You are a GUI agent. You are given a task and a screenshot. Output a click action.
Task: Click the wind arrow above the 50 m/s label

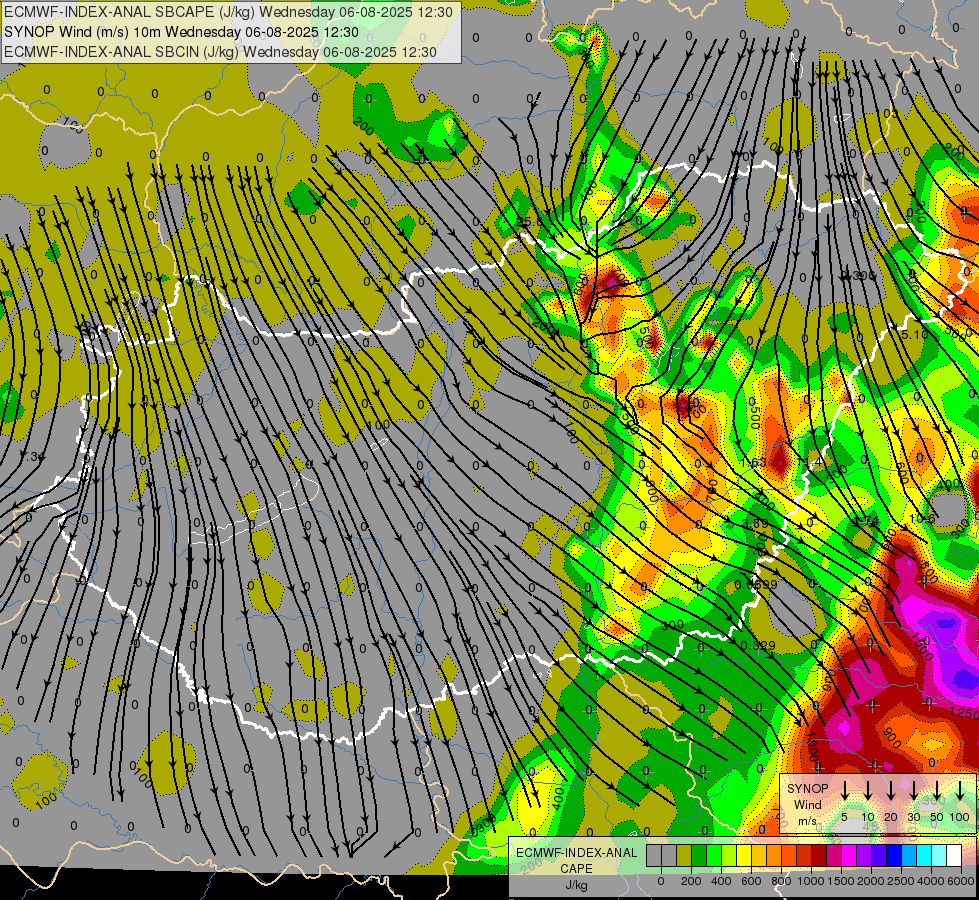pos(937,790)
